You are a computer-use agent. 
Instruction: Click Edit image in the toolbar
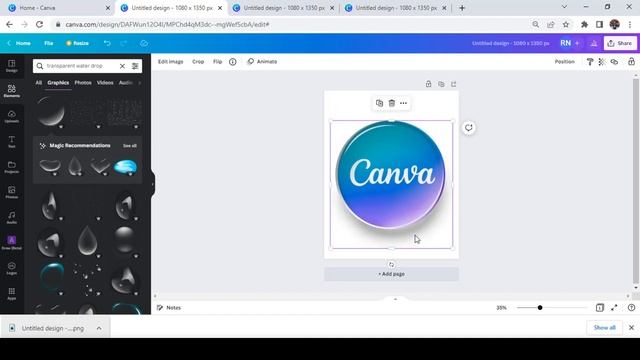point(171,62)
